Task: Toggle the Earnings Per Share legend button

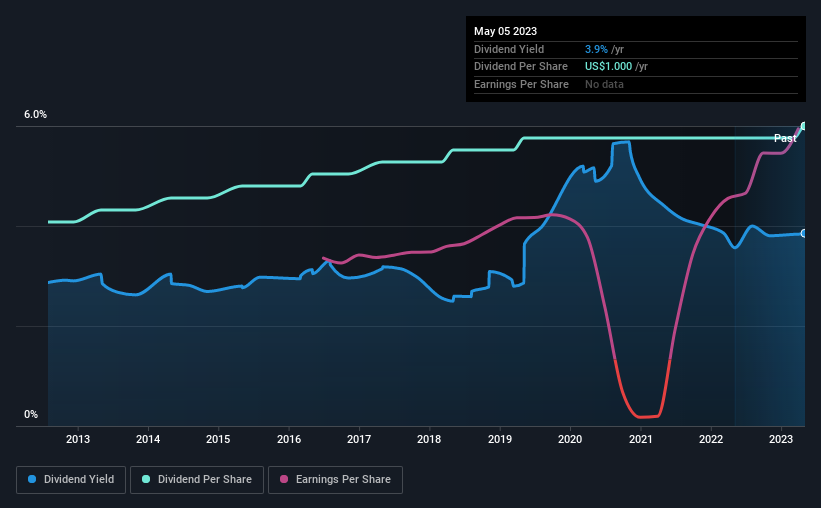Action: [x=335, y=480]
